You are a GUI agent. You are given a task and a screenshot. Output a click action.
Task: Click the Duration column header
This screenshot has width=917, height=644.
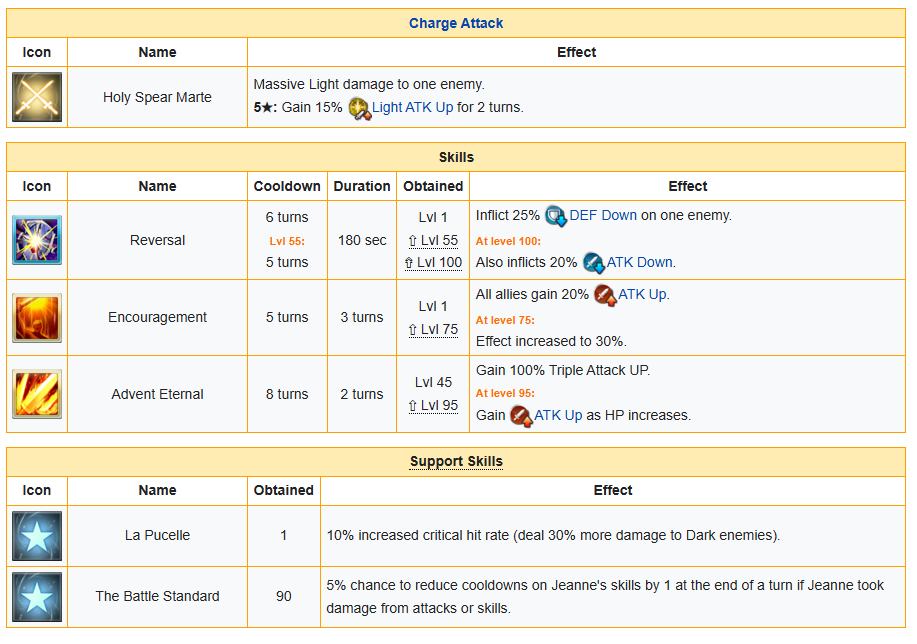(x=362, y=186)
